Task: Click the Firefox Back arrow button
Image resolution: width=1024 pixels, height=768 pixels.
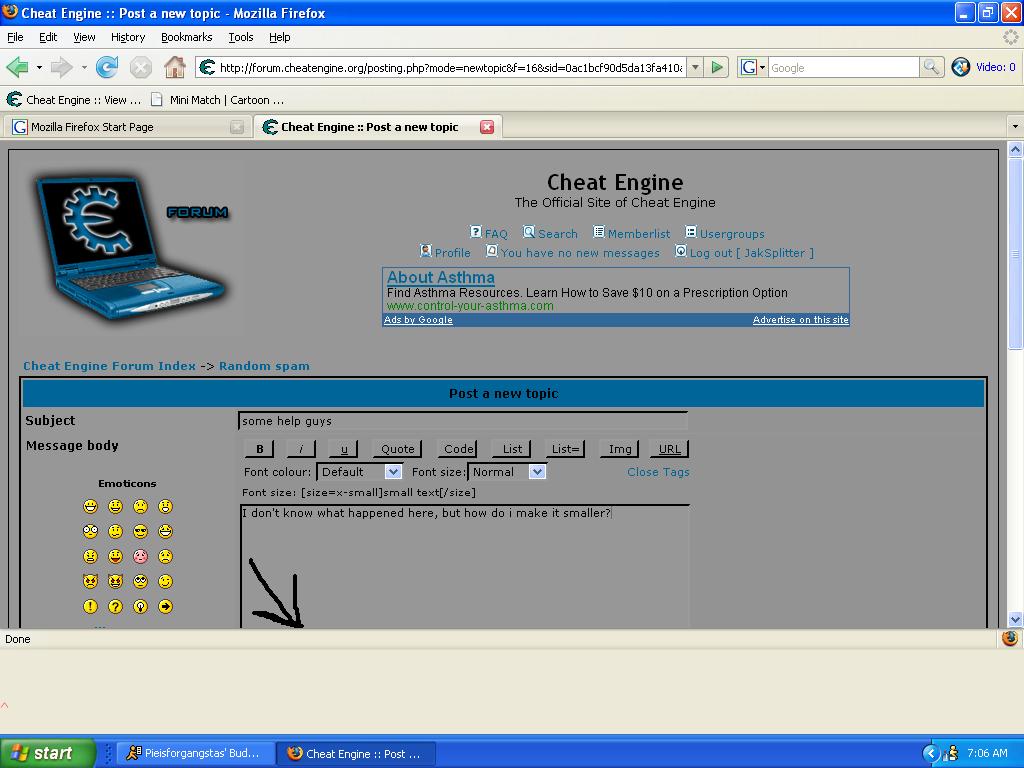Action: [x=18, y=67]
